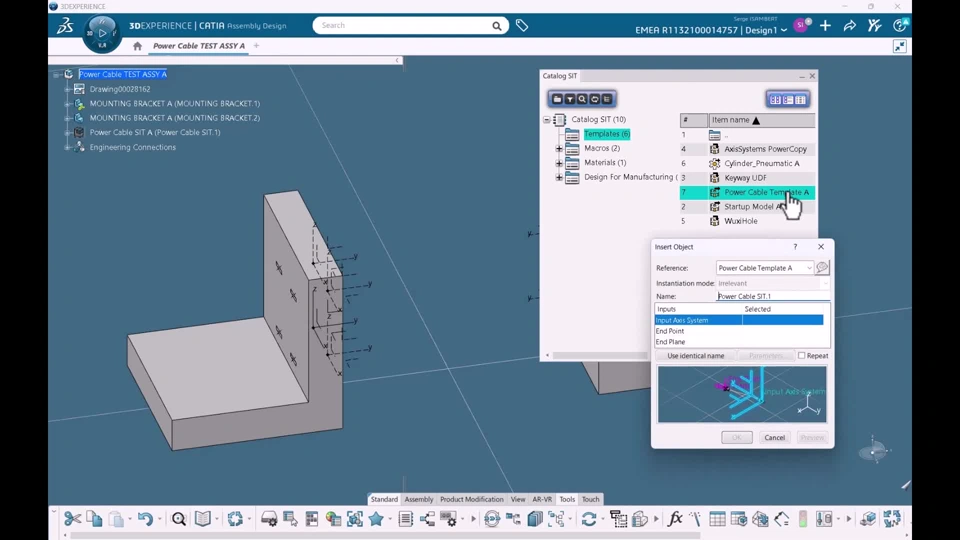Click the tag icon beside search bar
The height and width of the screenshot is (540, 960).
(x=522, y=25)
